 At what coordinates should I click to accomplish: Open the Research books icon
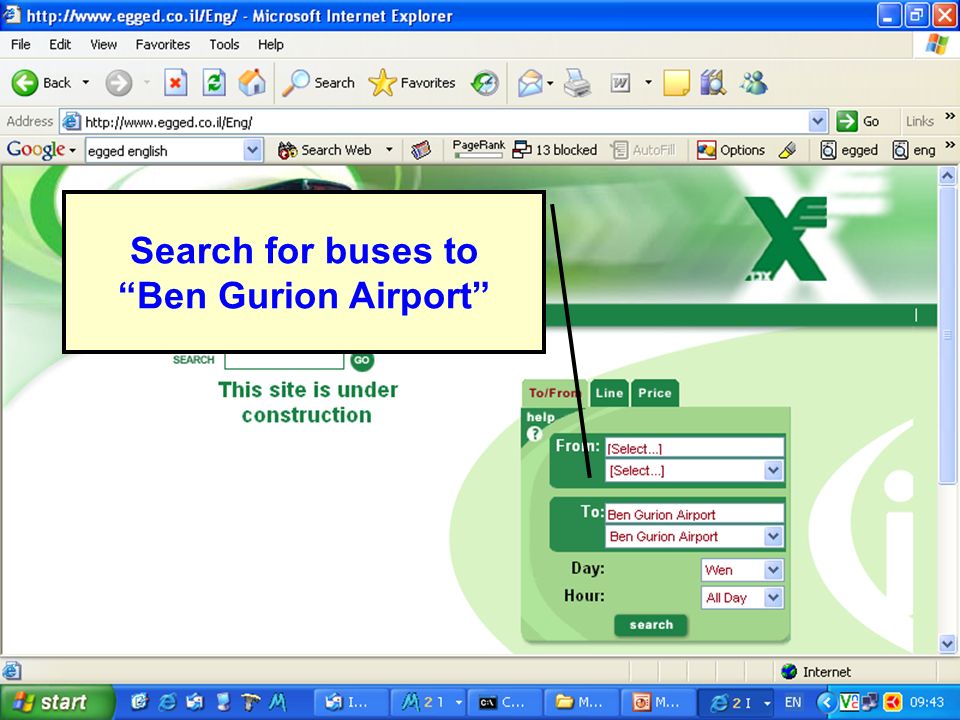(713, 83)
